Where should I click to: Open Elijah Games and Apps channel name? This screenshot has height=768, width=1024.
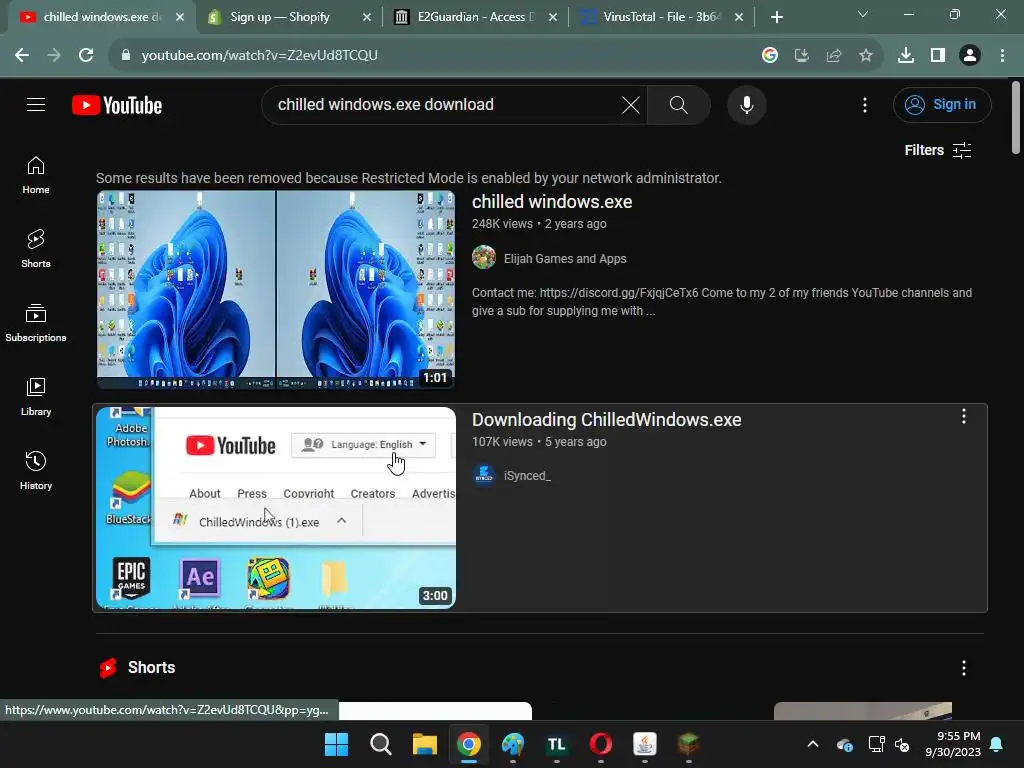(x=565, y=259)
